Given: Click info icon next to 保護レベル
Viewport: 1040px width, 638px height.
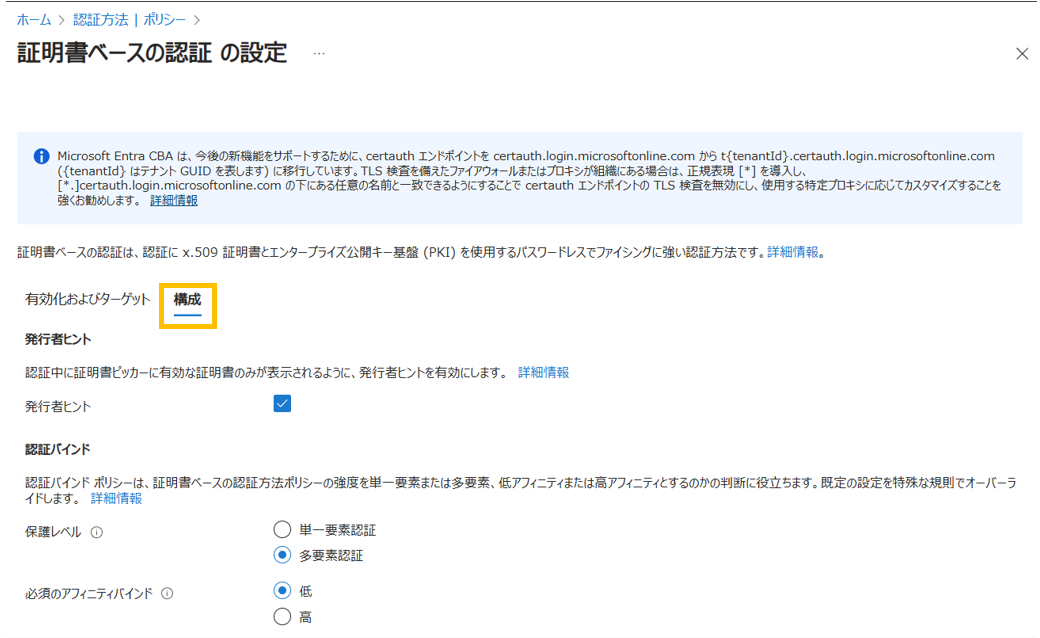Looking at the screenshot, I should click(x=97, y=533).
